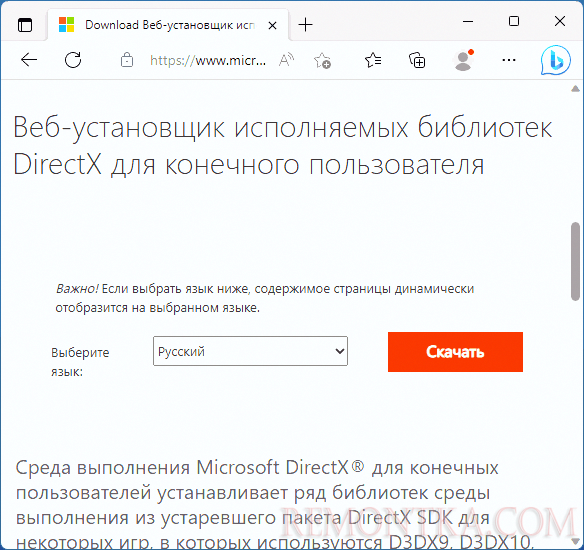This screenshot has height=550, width=584.
Task: Go back to the previous page
Action: (x=29, y=60)
